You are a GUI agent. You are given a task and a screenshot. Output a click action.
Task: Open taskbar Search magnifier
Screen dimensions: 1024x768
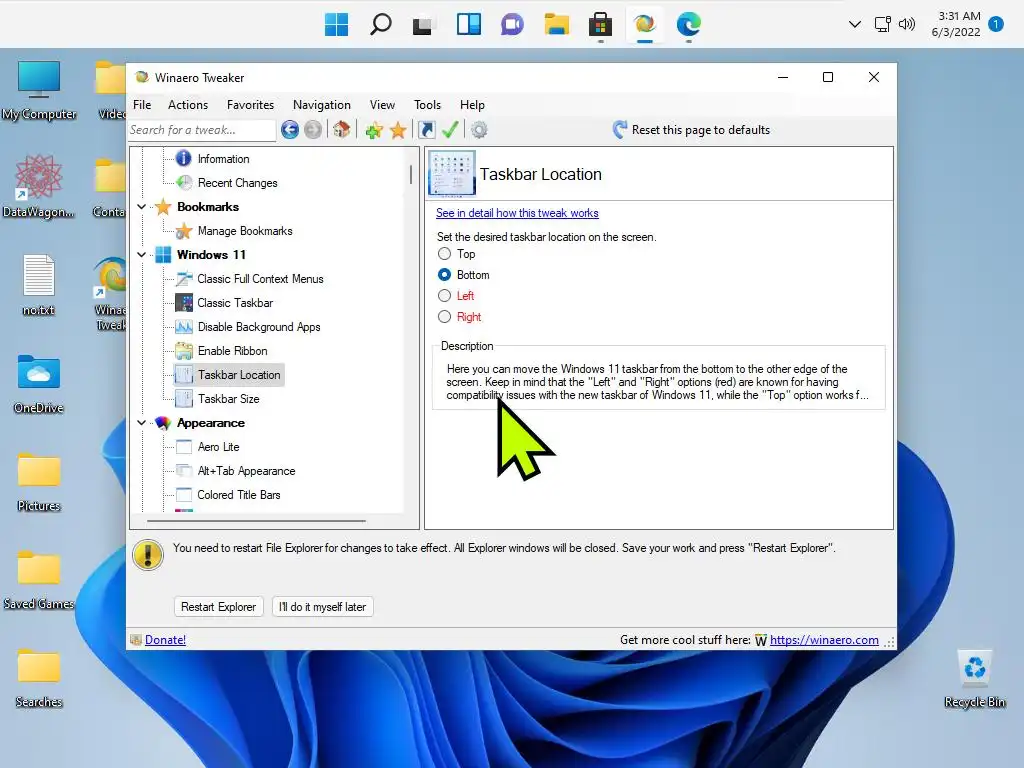[x=381, y=25]
